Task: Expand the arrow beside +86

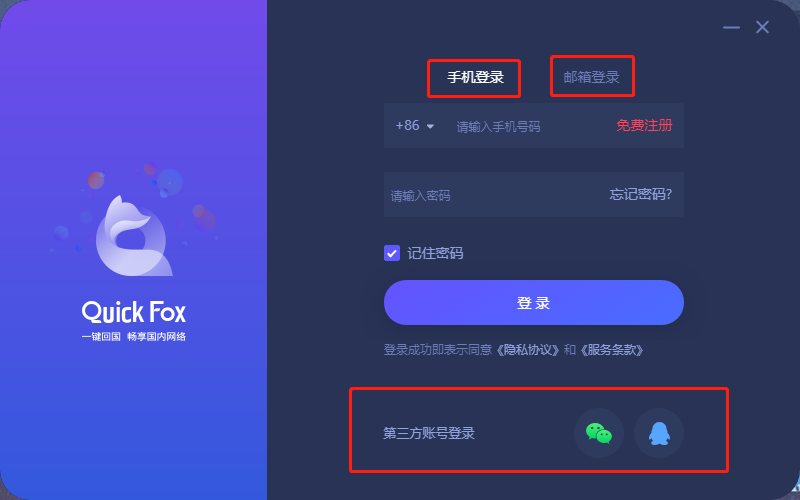Action: tap(430, 126)
